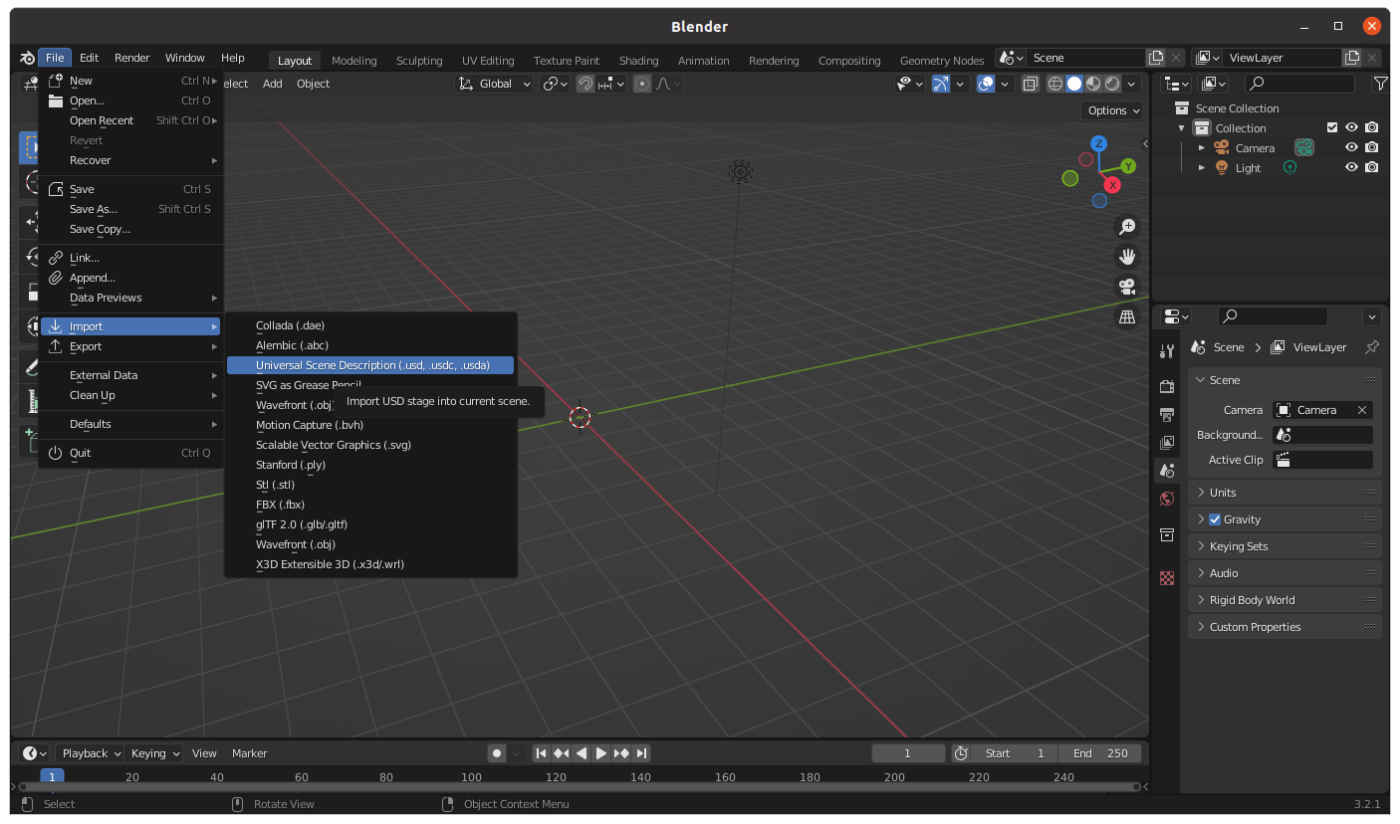
Task: Click the zoom viewport magnifier icon
Action: [x=1127, y=227]
